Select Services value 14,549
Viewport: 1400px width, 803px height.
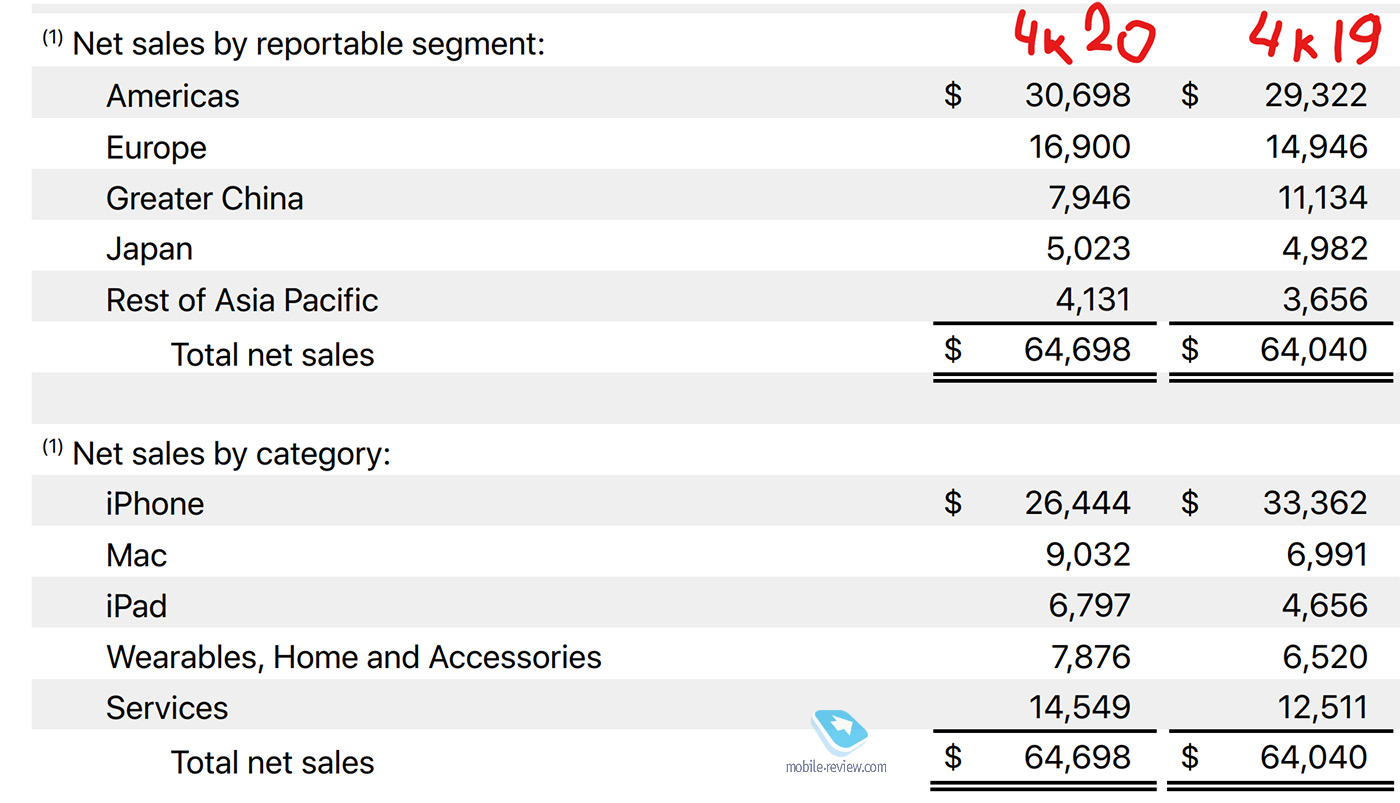[1080, 707]
